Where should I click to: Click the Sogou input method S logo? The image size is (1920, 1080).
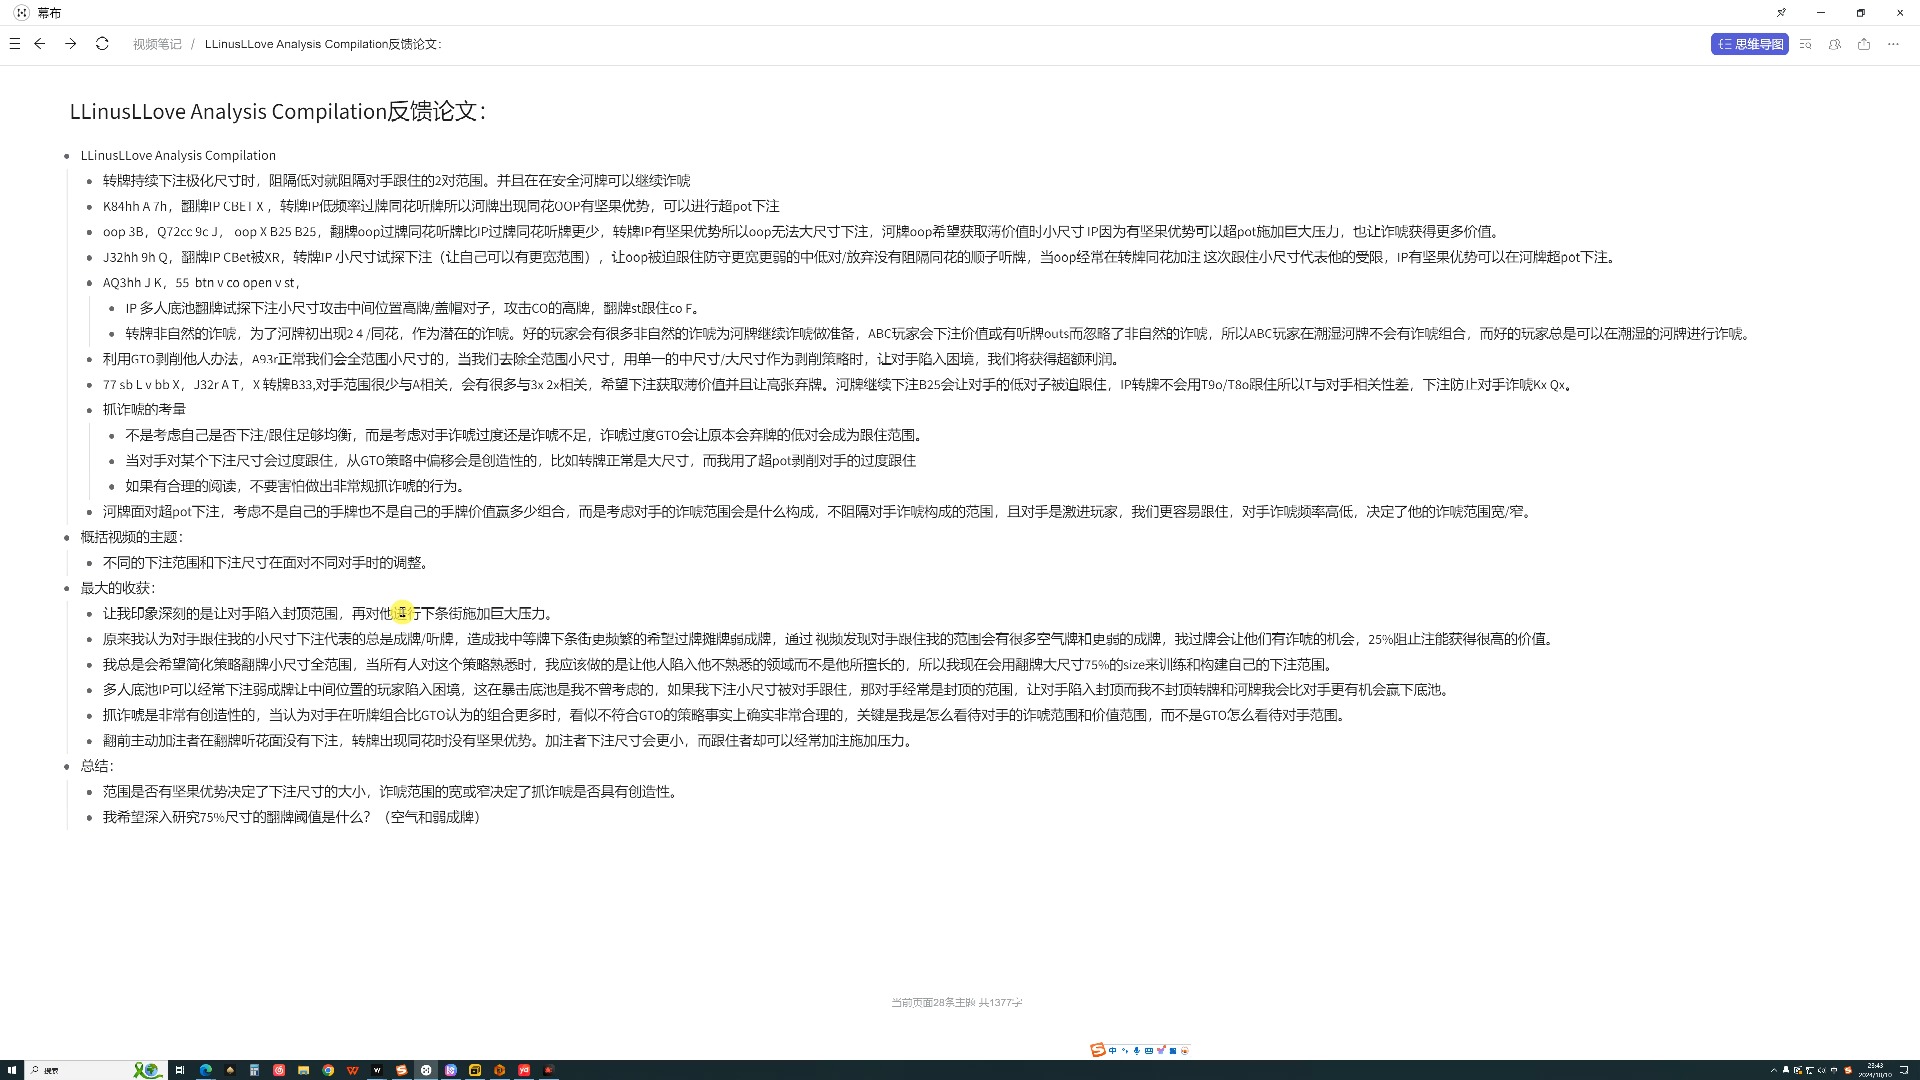(x=1097, y=1050)
